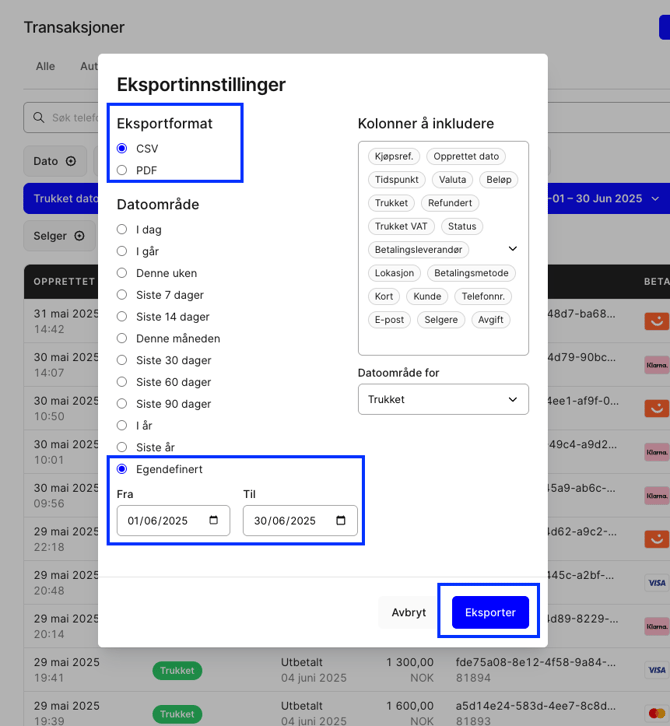Click amount '1 300,00' in the table
This screenshot has width=670, height=726.
pyautogui.click(x=410, y=662)
